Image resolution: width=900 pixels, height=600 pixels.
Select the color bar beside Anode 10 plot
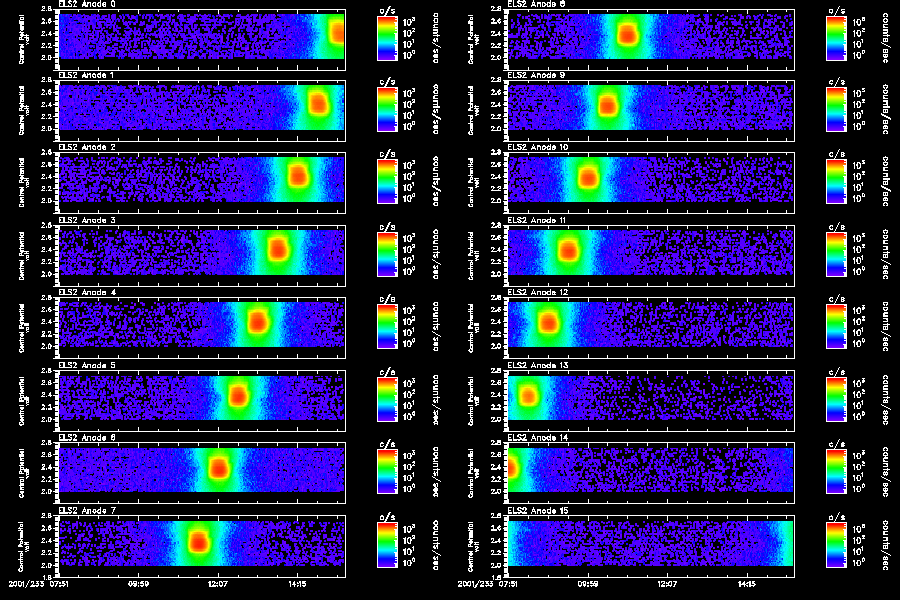[x=836, y=182]
